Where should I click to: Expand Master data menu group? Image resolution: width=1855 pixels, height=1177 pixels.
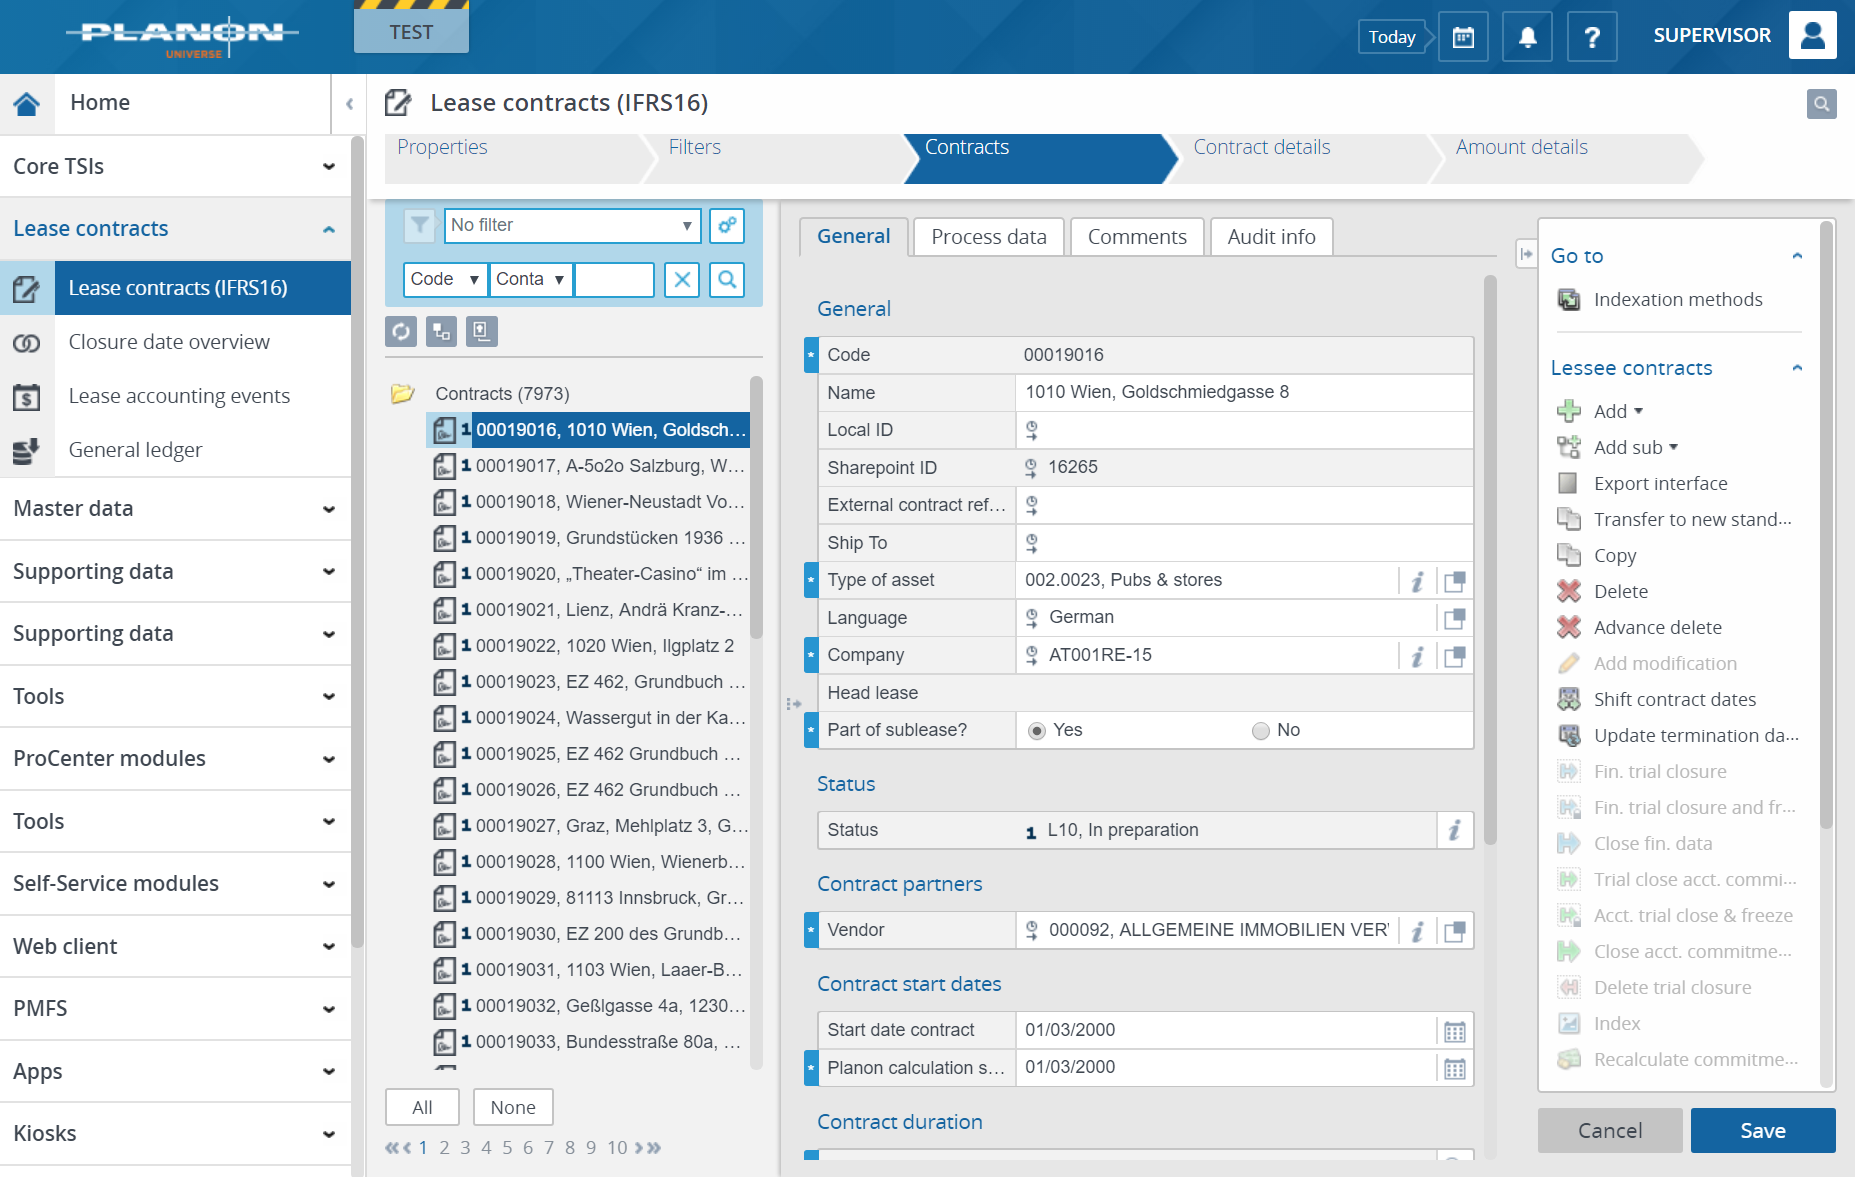point(175,508)
